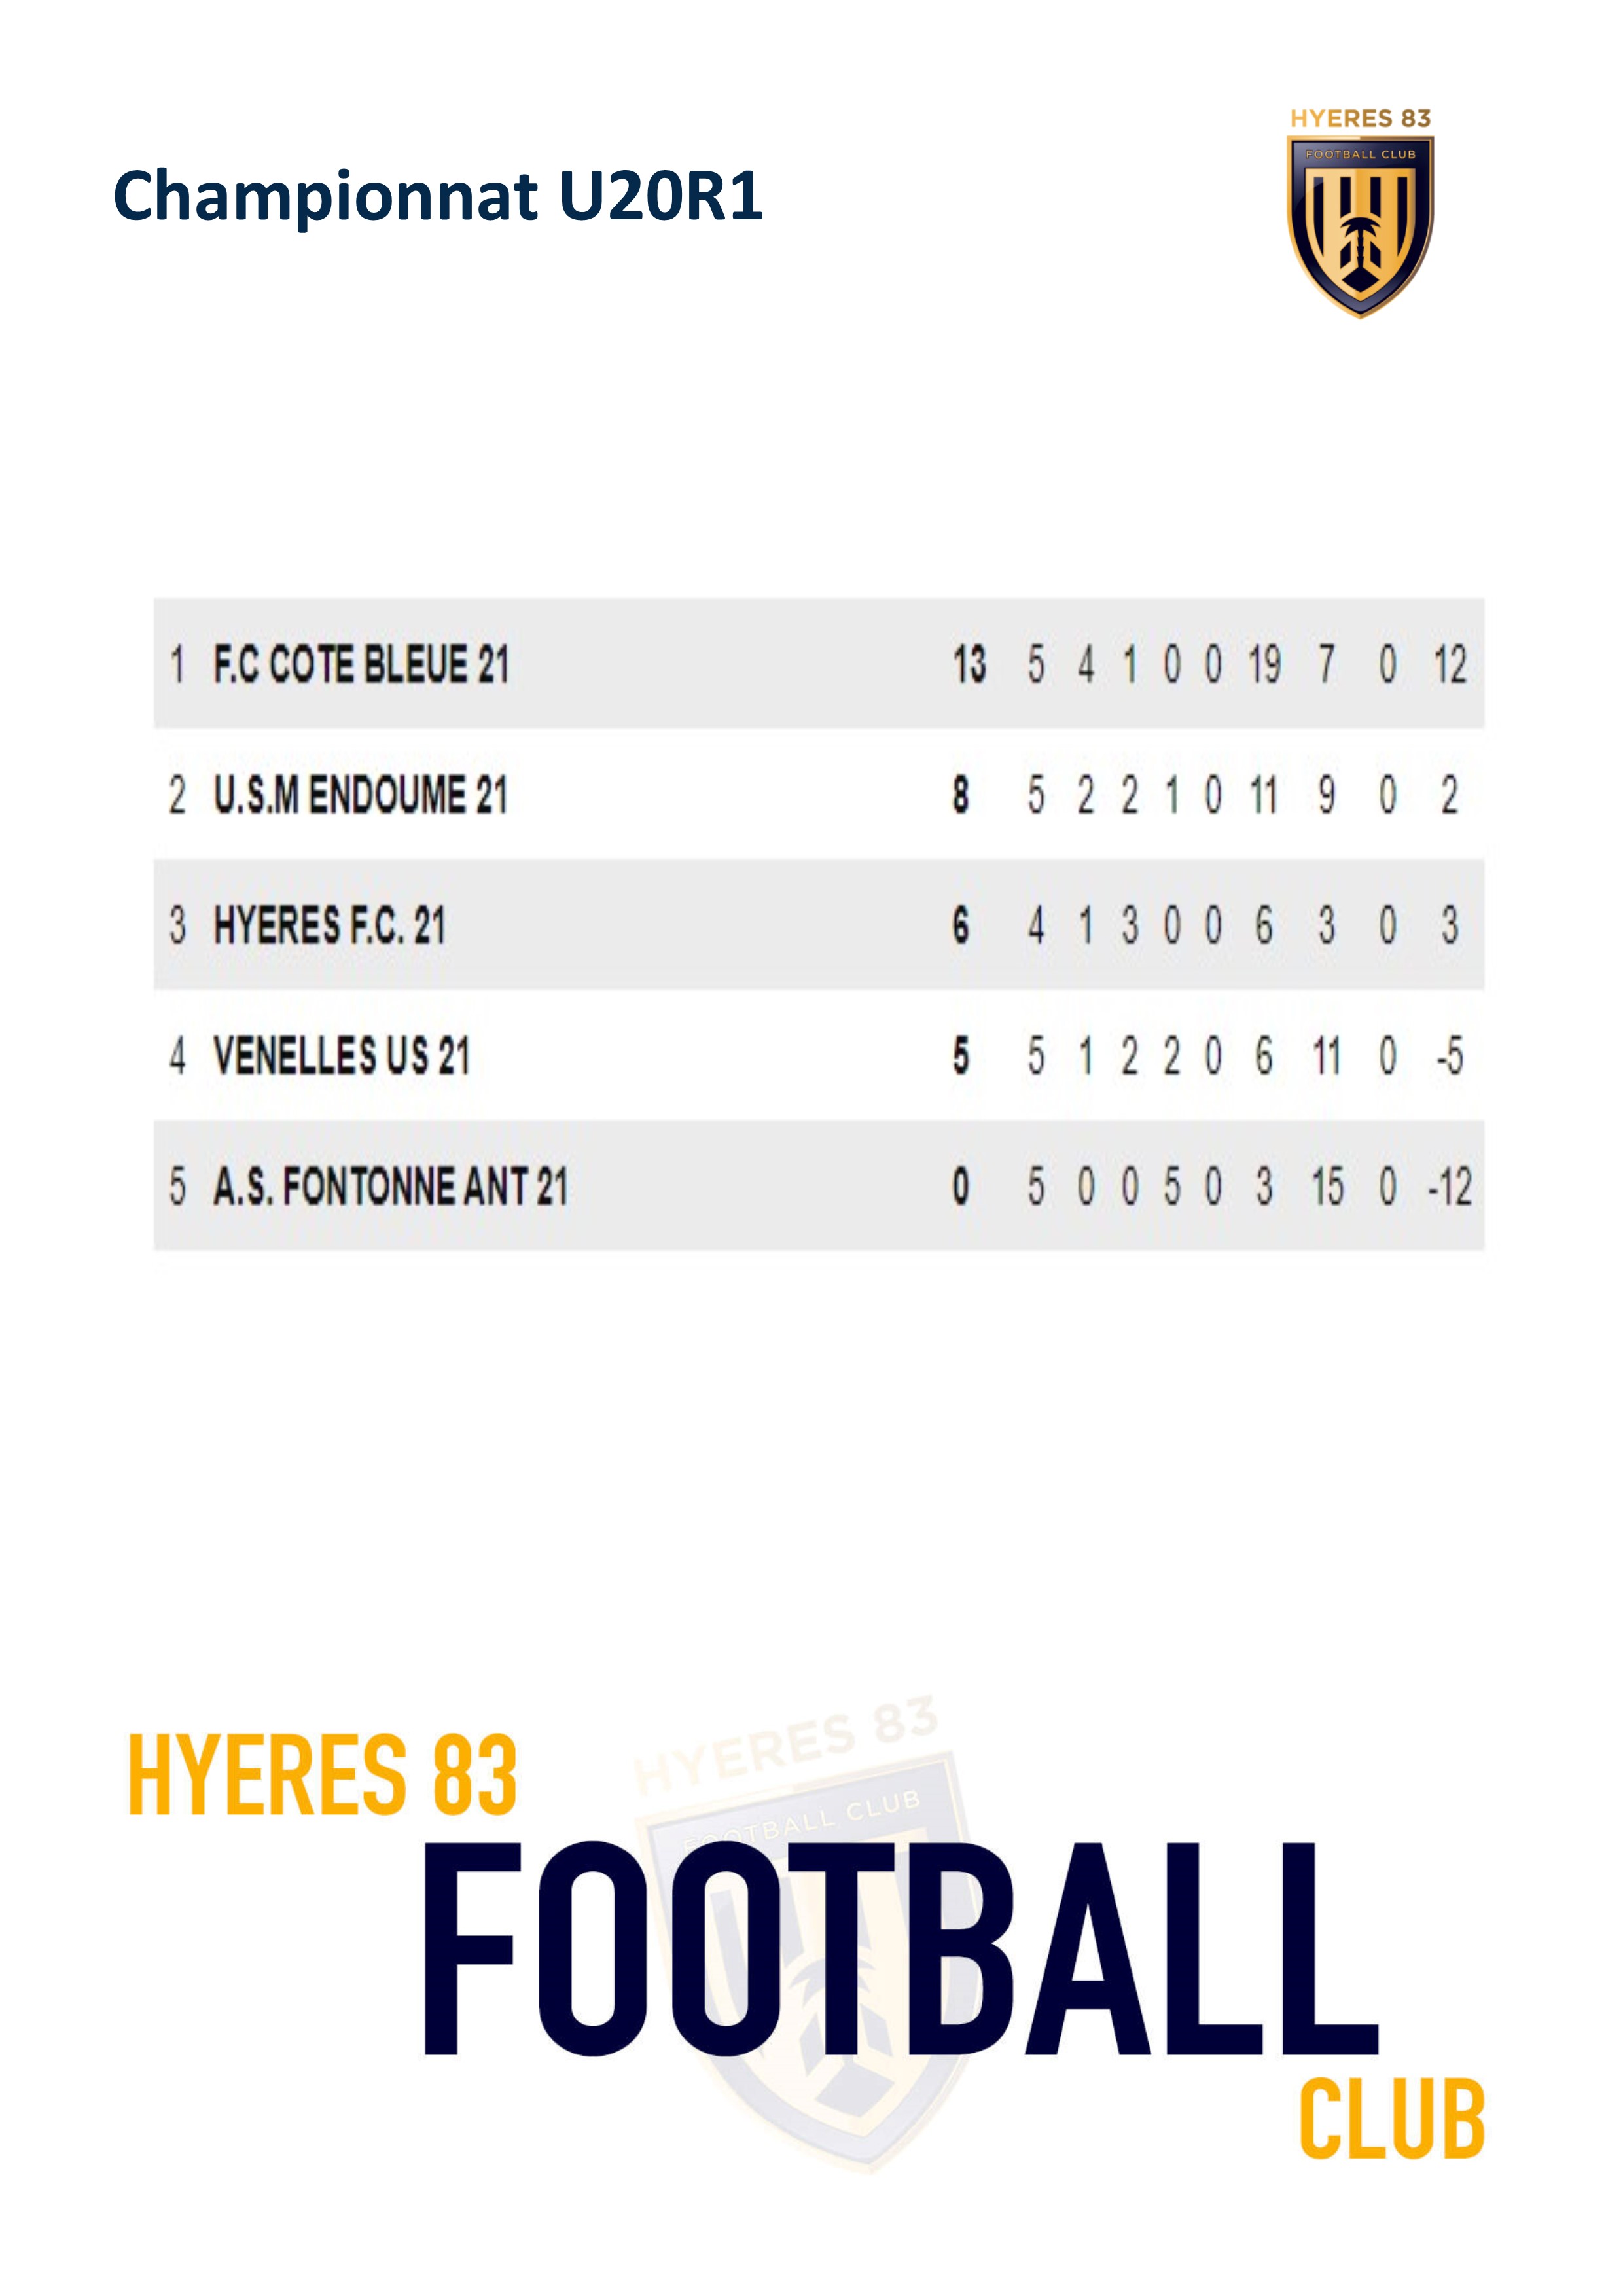Select the U.S.M ENDOUME 21 team name
The height and width of the screenshot is (2296, 1623).
click(360, 795)
